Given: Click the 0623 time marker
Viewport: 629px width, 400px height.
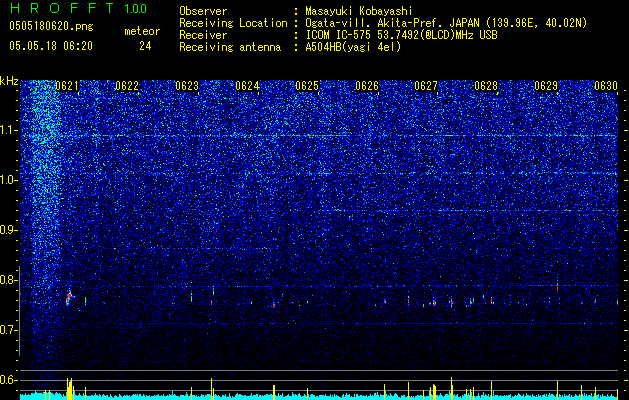Looking at the screenshot, I should coord(187,86).
